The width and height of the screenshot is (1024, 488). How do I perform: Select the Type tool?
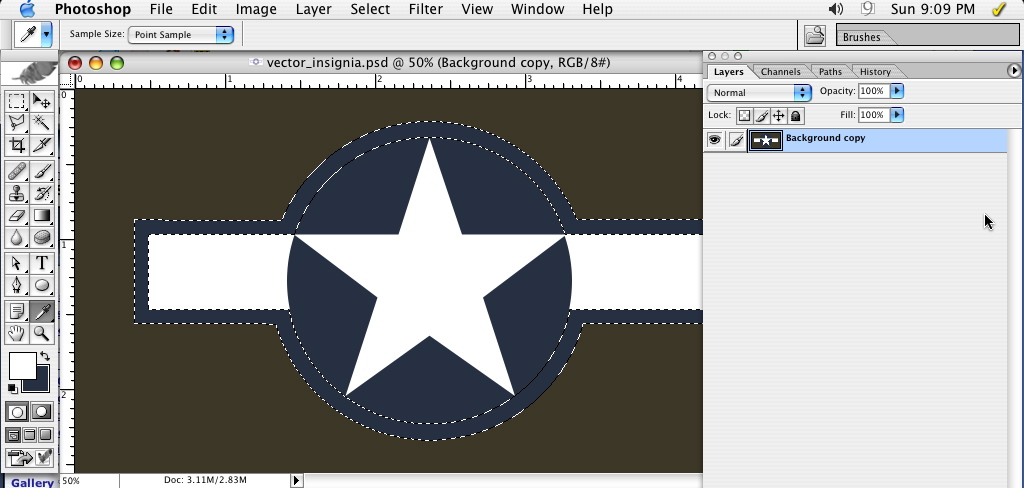pos(42,263)
